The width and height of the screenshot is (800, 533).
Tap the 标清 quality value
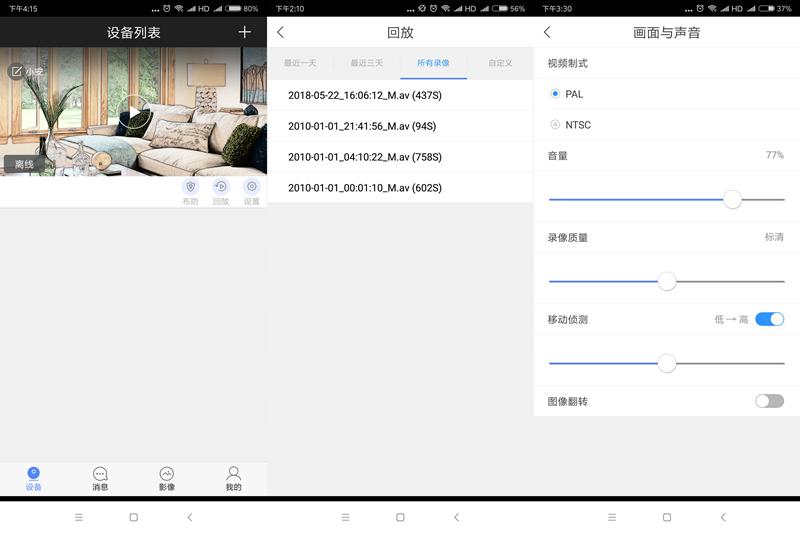774,237
